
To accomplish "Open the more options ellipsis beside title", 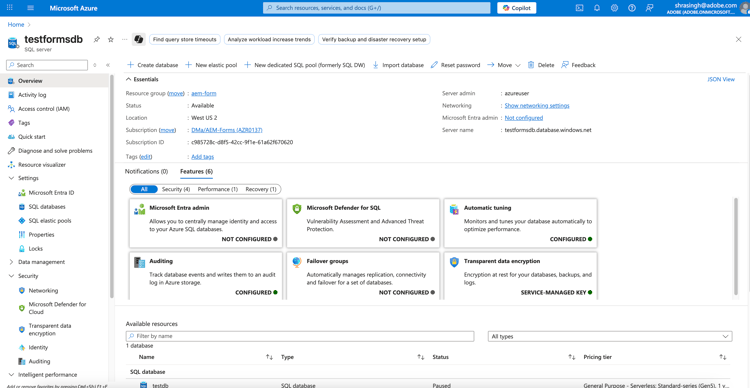I will 124,39.
